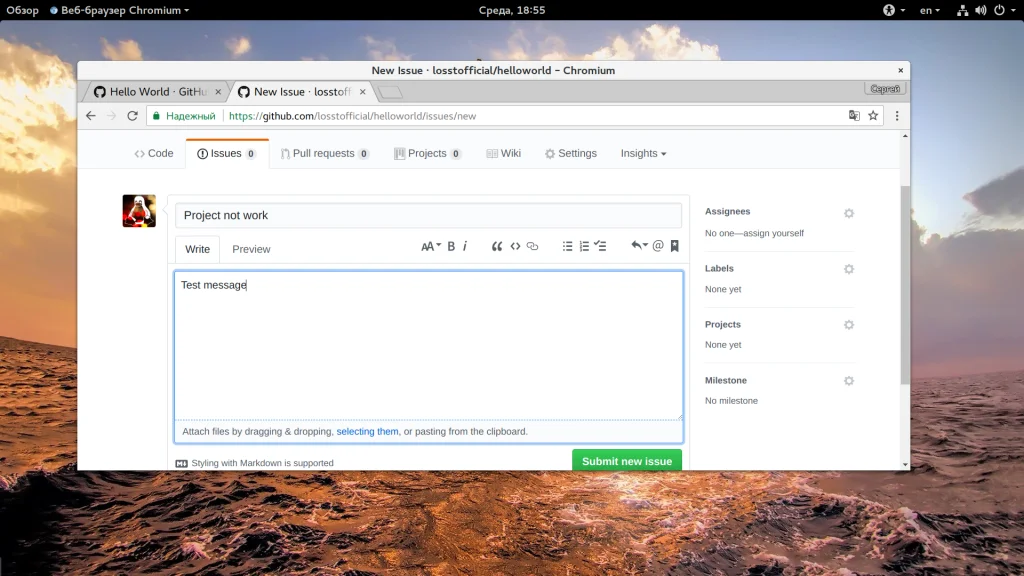Click the network icon in top bar
The image size is (1024, 576).
click(962, 10)
